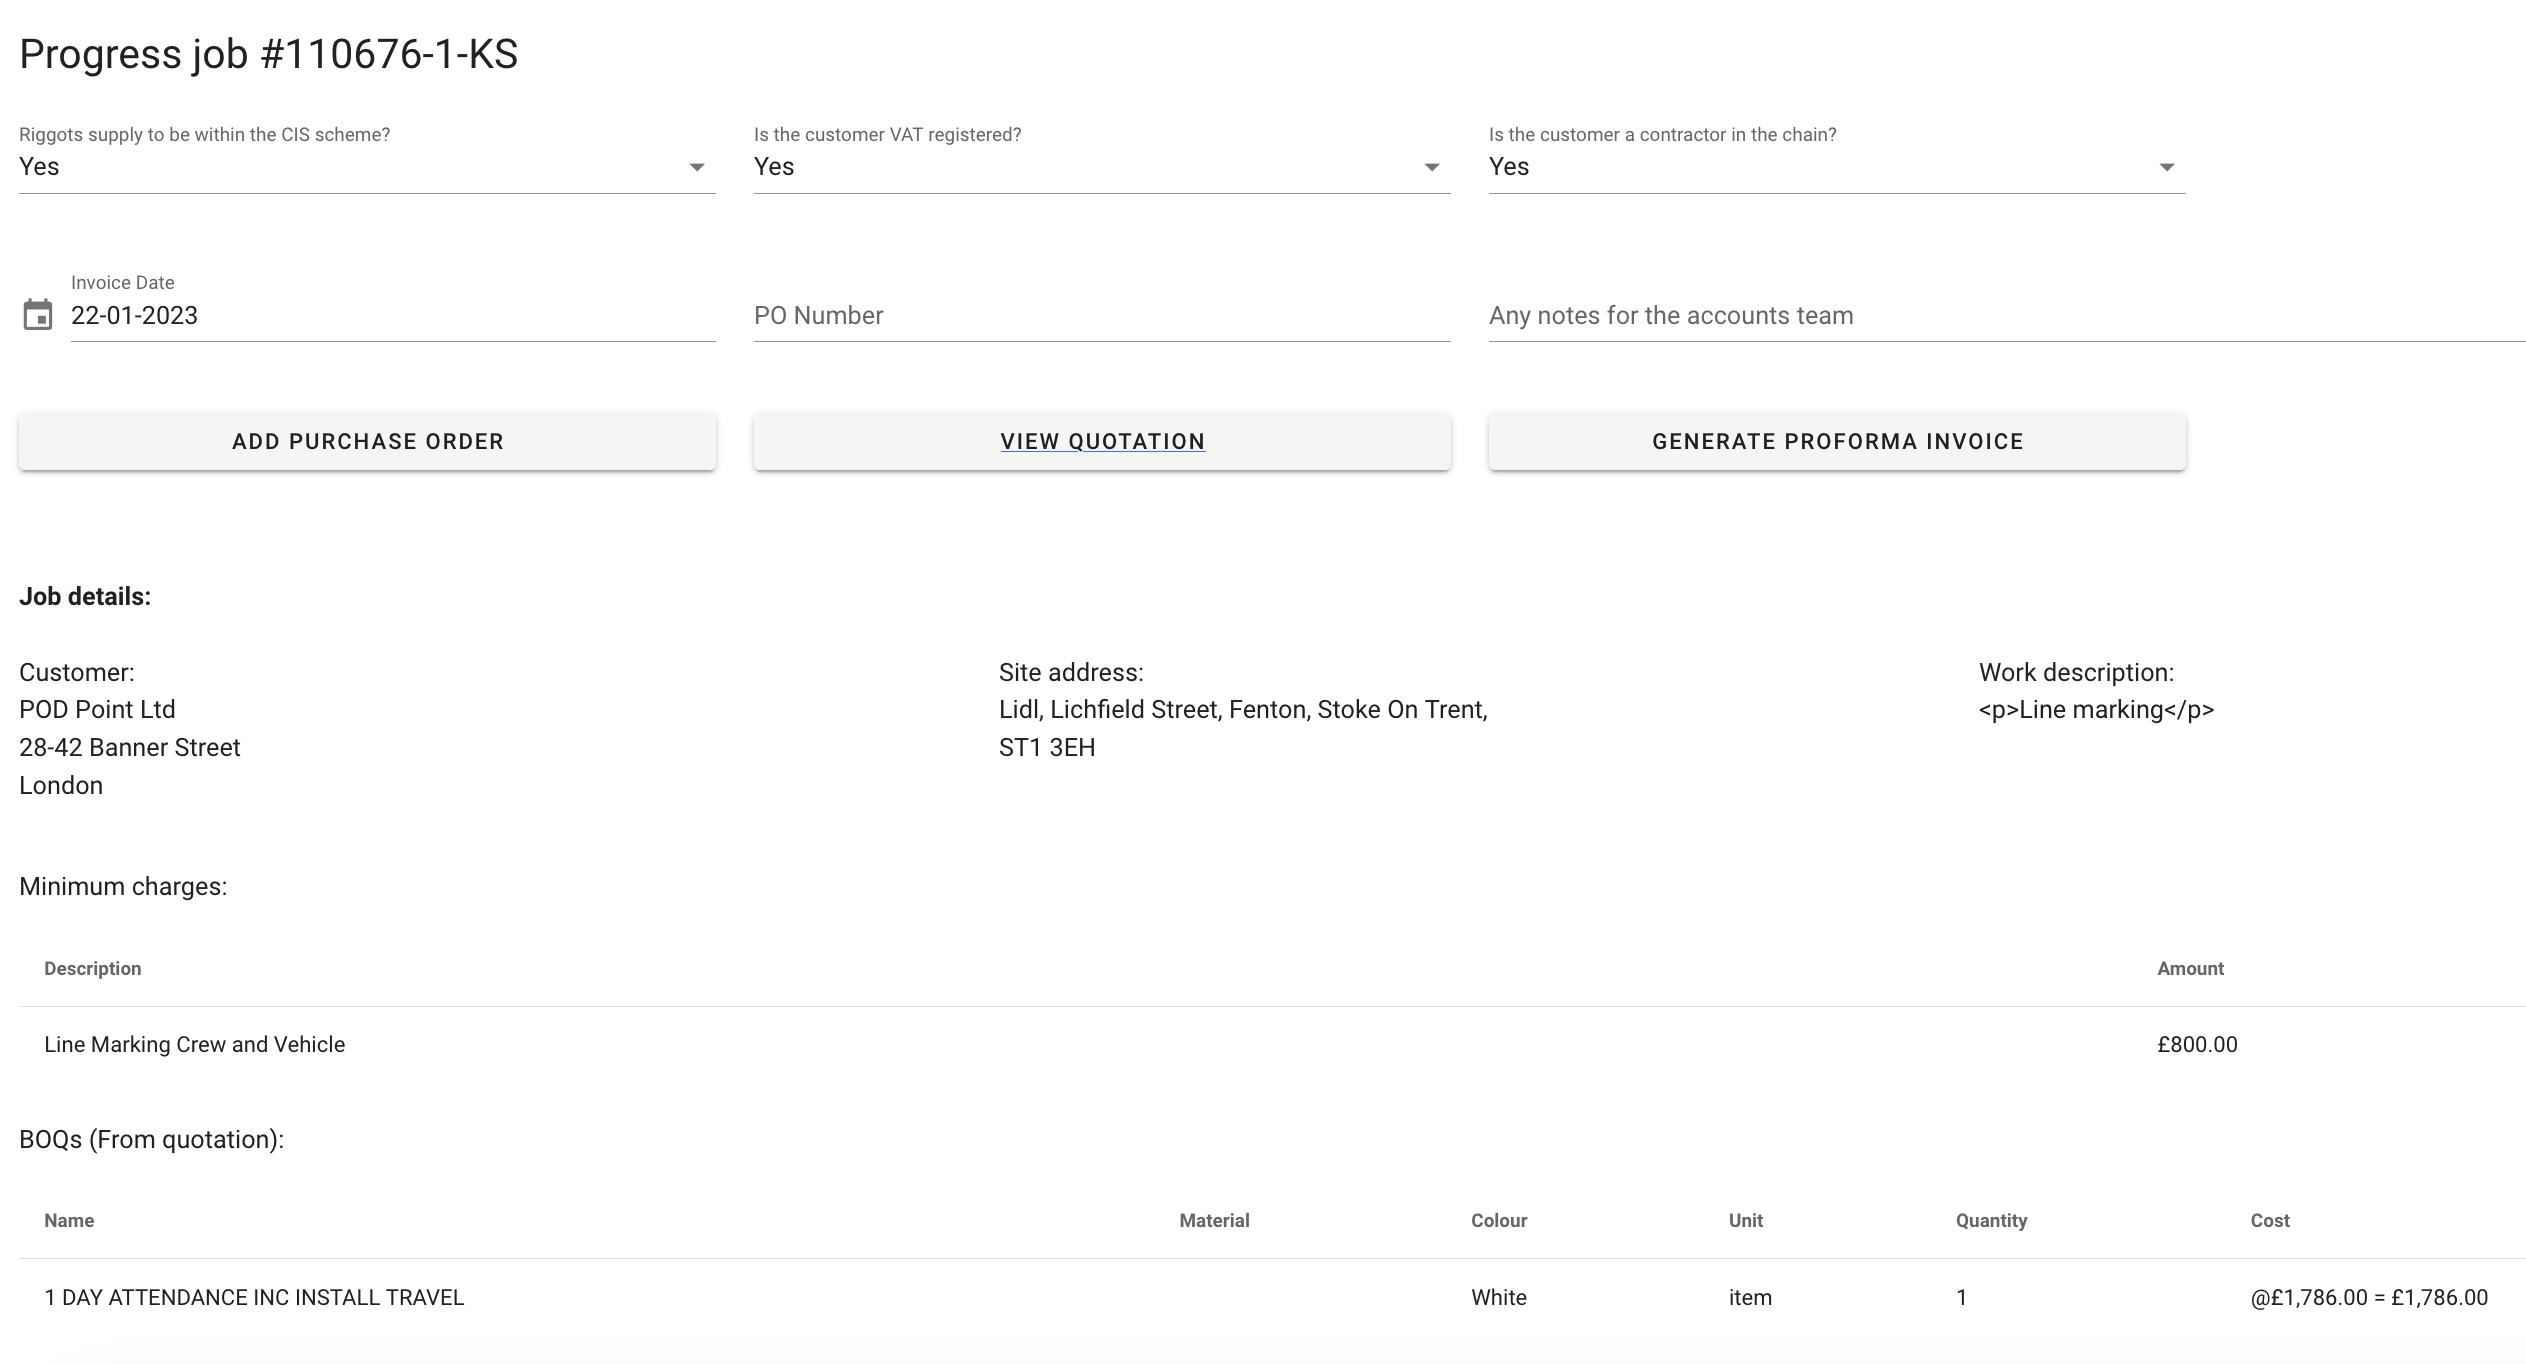2526x1364 pixels.
Task: Open contractor in the chain dropdown
Action: point(1836,167)
